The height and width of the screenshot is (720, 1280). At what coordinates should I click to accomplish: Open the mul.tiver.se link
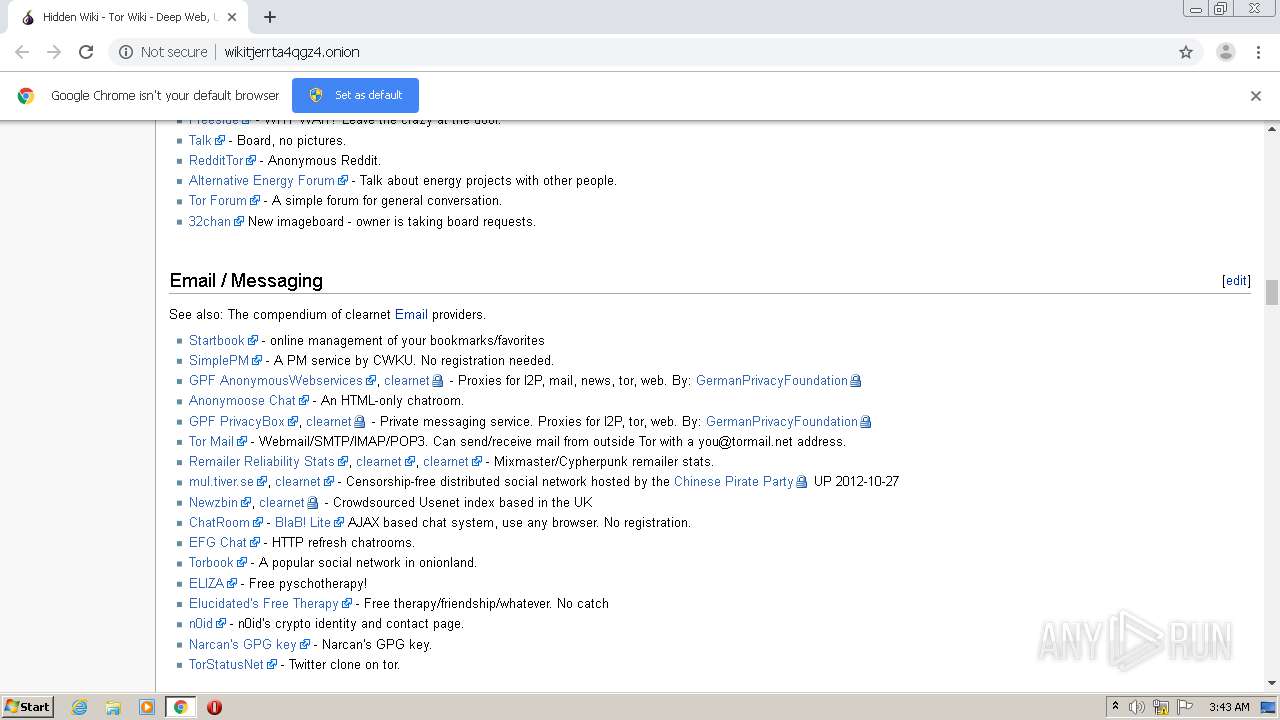pos(221,481)
